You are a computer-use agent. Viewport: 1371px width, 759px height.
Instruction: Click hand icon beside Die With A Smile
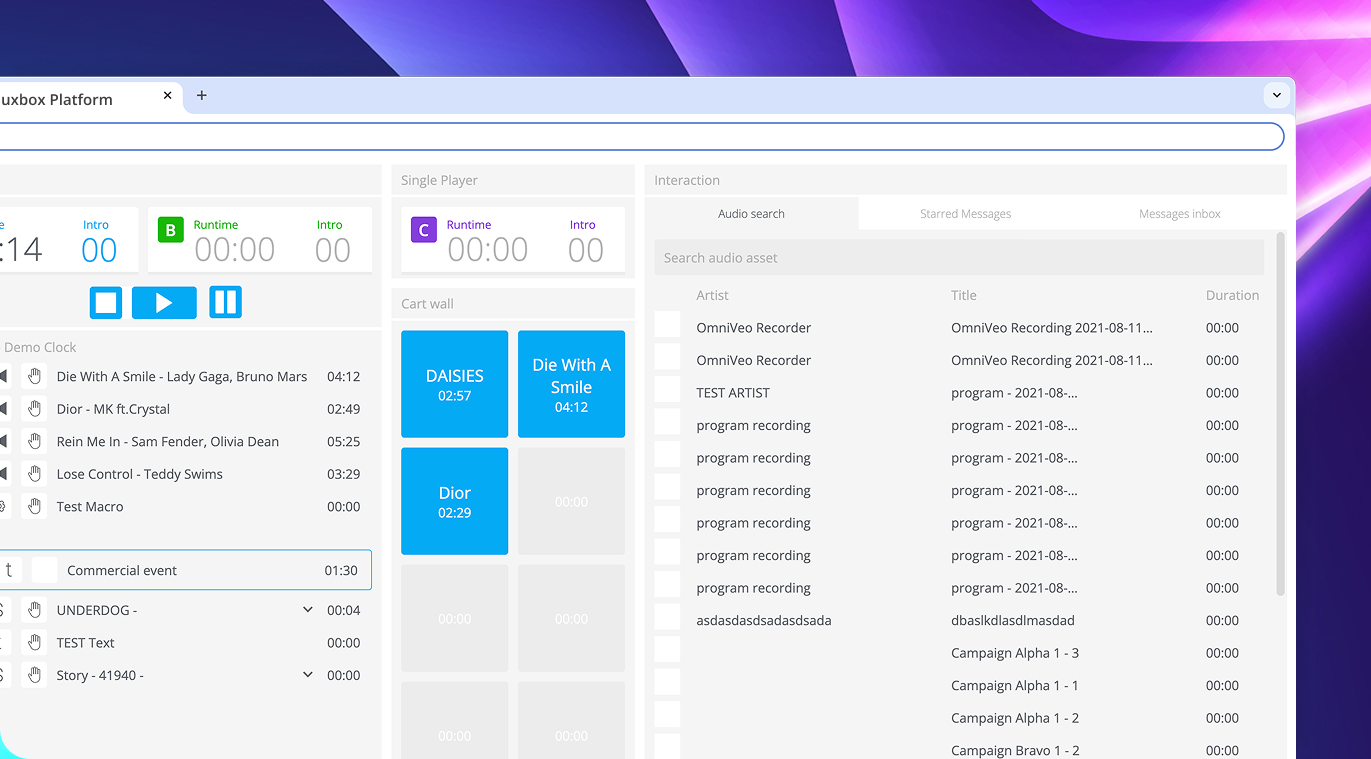click(x=34, y=377)
